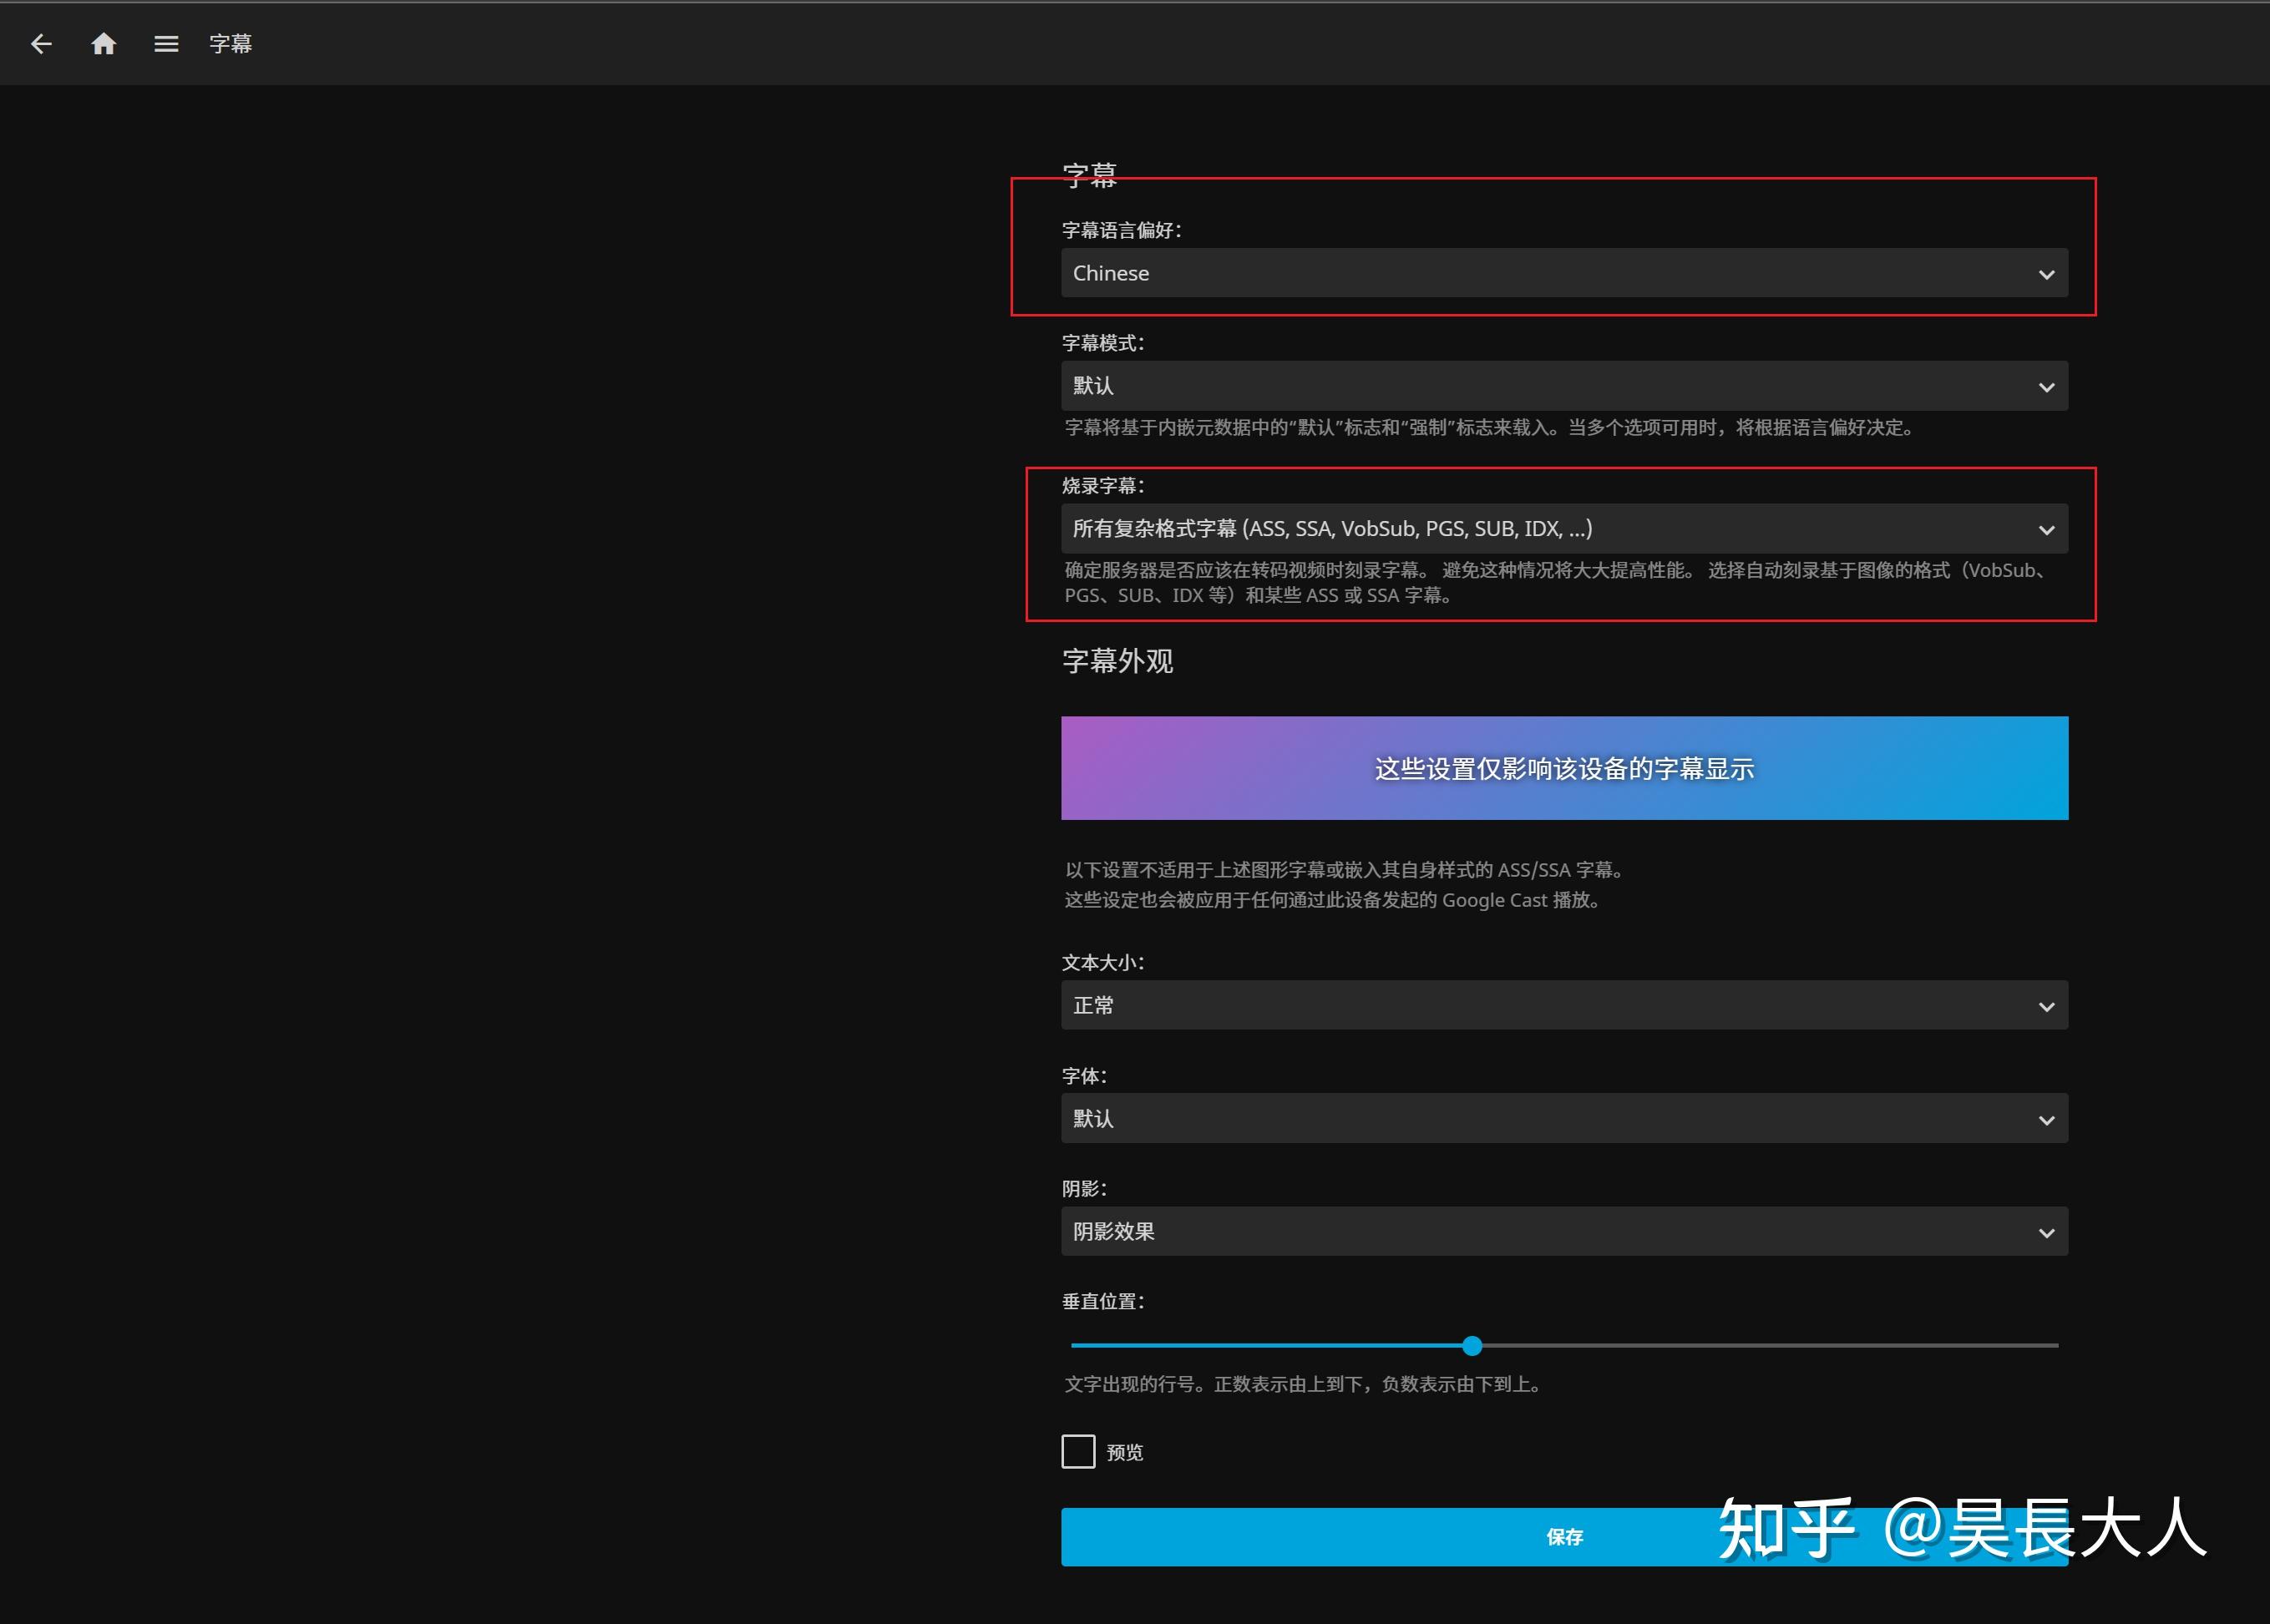
Task: Open the 阴影 dropdown showing 阴影效果
Action: pyautogui.click(x=1563, y=1231)
